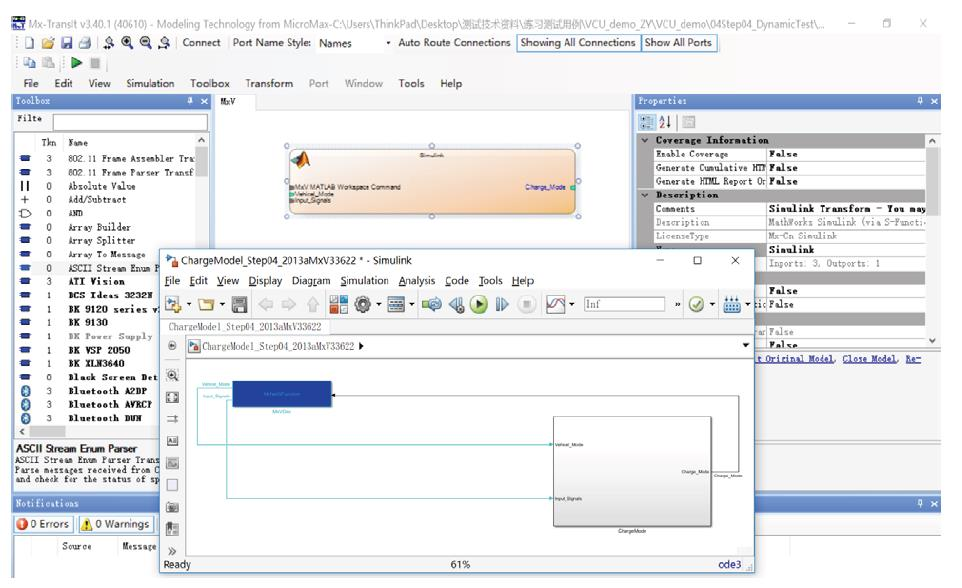Open Simulation Data Inspector icon
Image resolution: width=962 pixels, height=588 pixels.
pyautogui.click(x=555, y=304)
